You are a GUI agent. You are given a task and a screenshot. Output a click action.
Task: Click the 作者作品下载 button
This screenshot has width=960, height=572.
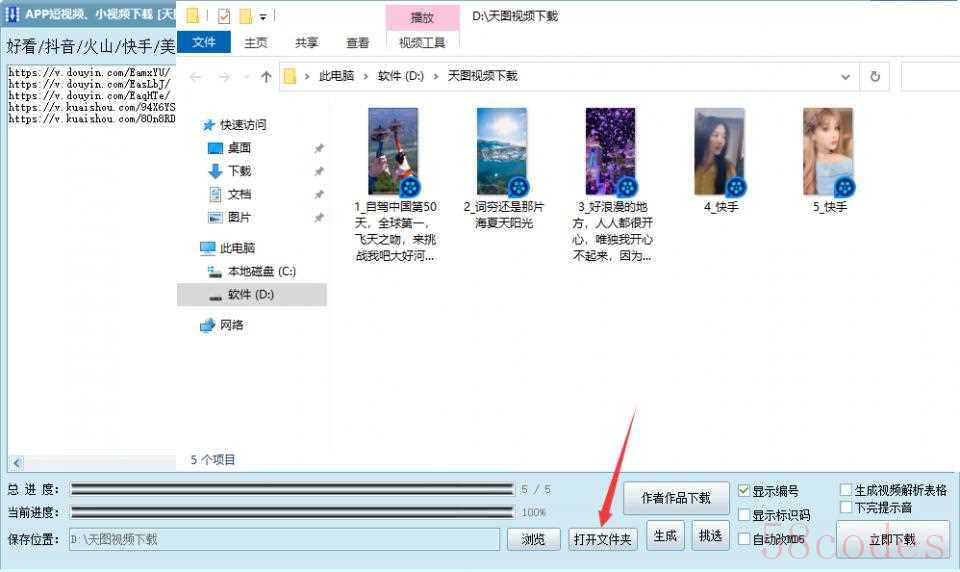(x=676, y=499)
